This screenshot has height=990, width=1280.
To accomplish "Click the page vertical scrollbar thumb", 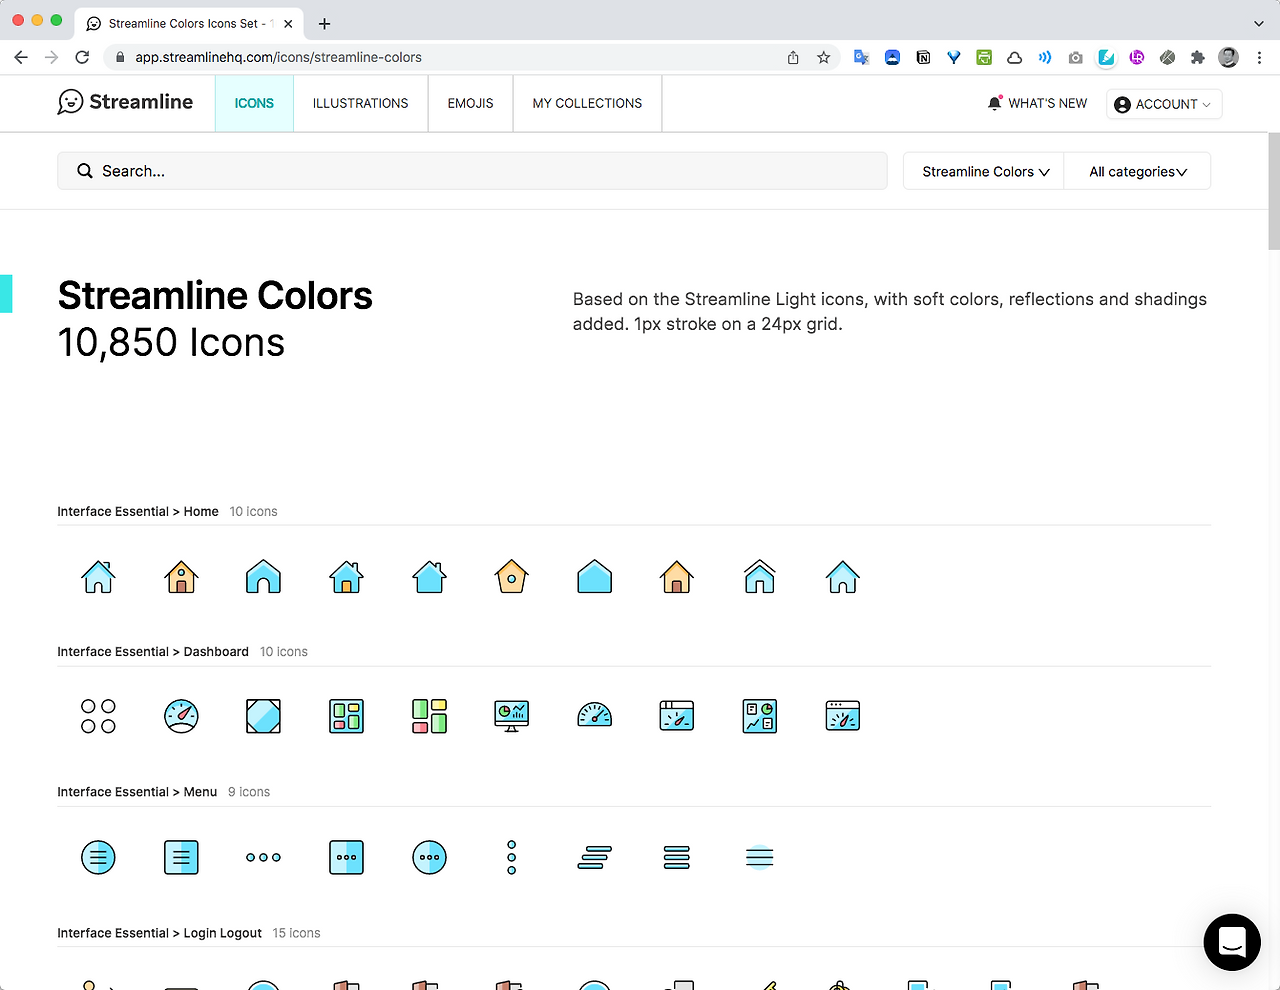I will tap(1274, 190).
